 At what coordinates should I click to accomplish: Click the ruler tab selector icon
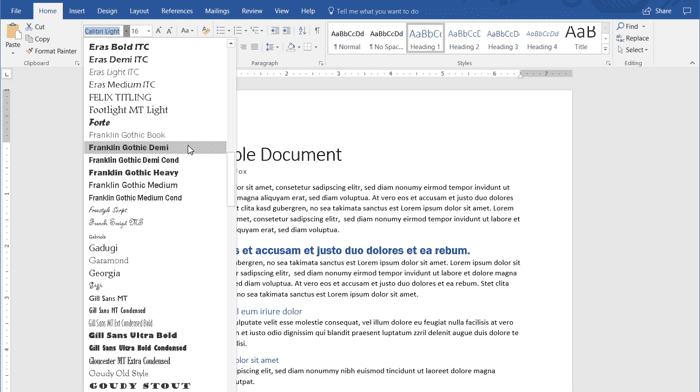coord(7,74)
